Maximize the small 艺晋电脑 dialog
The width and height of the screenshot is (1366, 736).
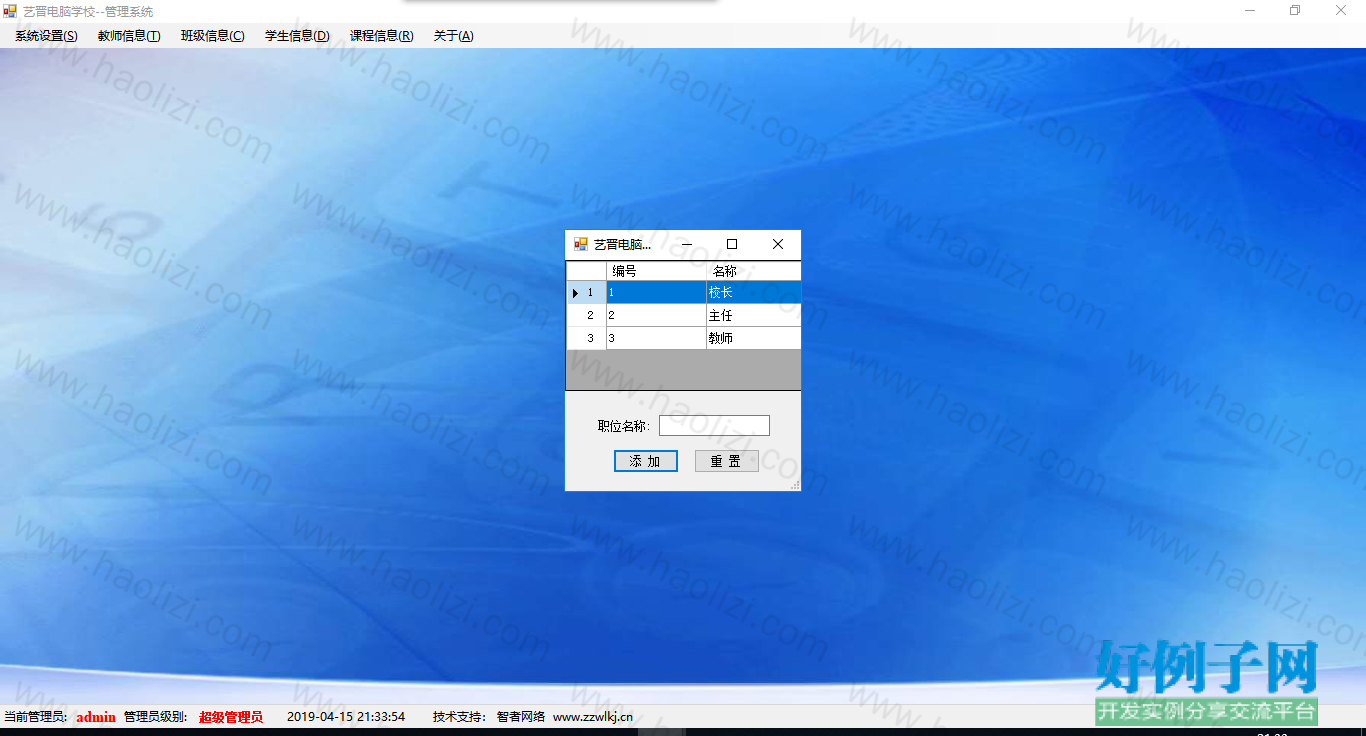tap(732, 244)
